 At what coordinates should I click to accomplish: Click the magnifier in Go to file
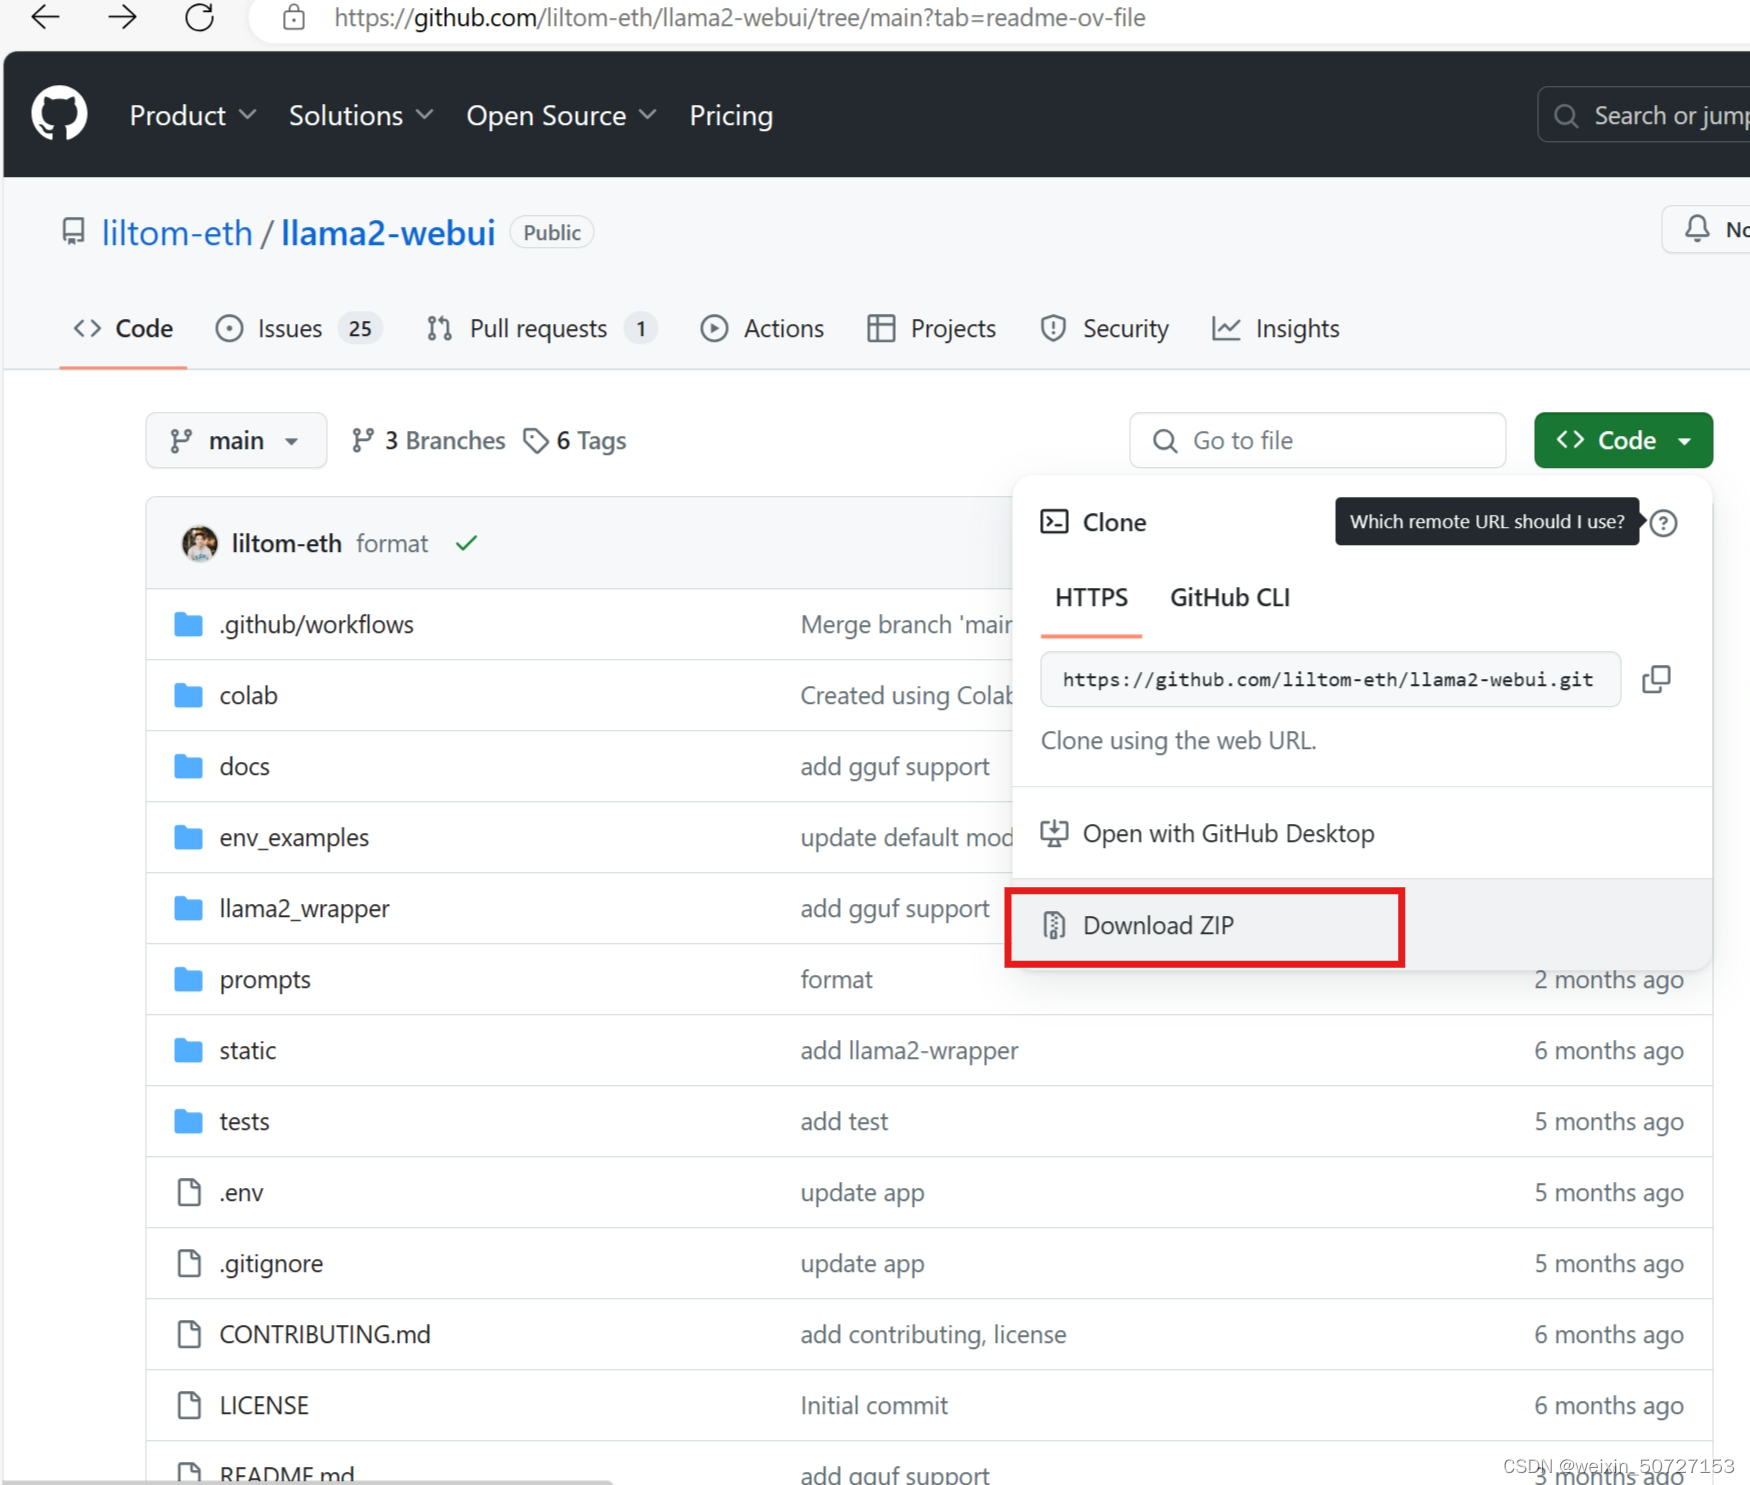(x=1165, y=441)
